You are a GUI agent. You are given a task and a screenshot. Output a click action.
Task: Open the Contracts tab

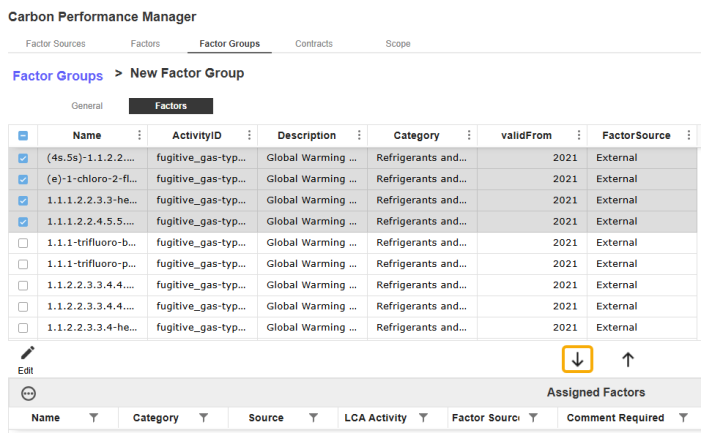(314, 44)
